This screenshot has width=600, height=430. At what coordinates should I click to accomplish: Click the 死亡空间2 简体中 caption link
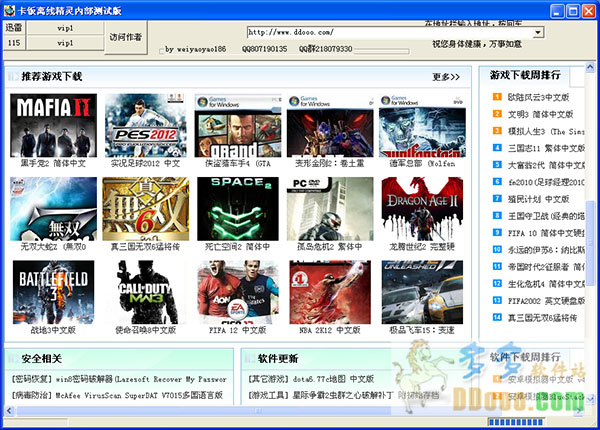point(238,247)
